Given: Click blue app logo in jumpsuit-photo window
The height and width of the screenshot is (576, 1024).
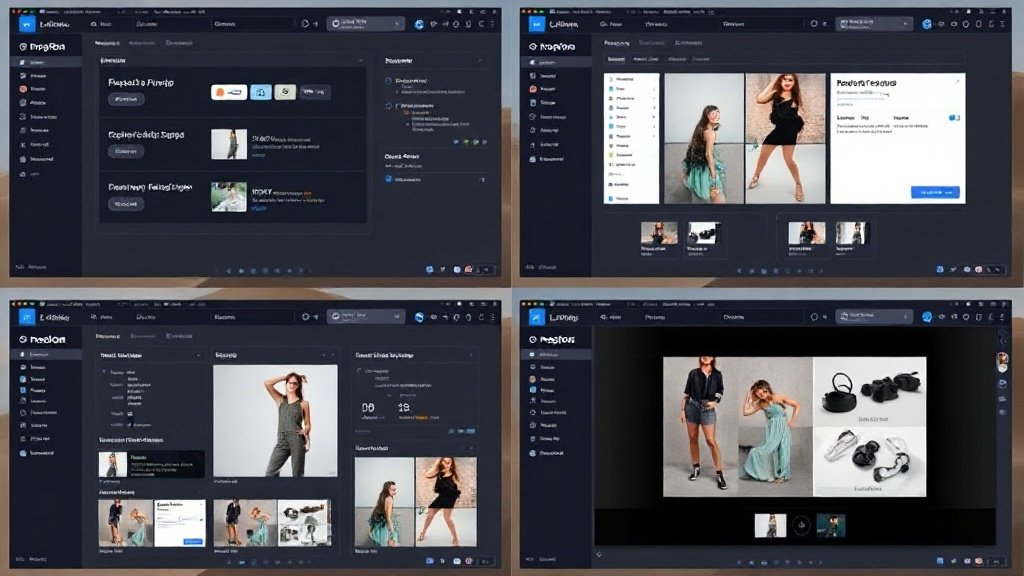Looking at the screenshot, I should click(x=27, y=317).
